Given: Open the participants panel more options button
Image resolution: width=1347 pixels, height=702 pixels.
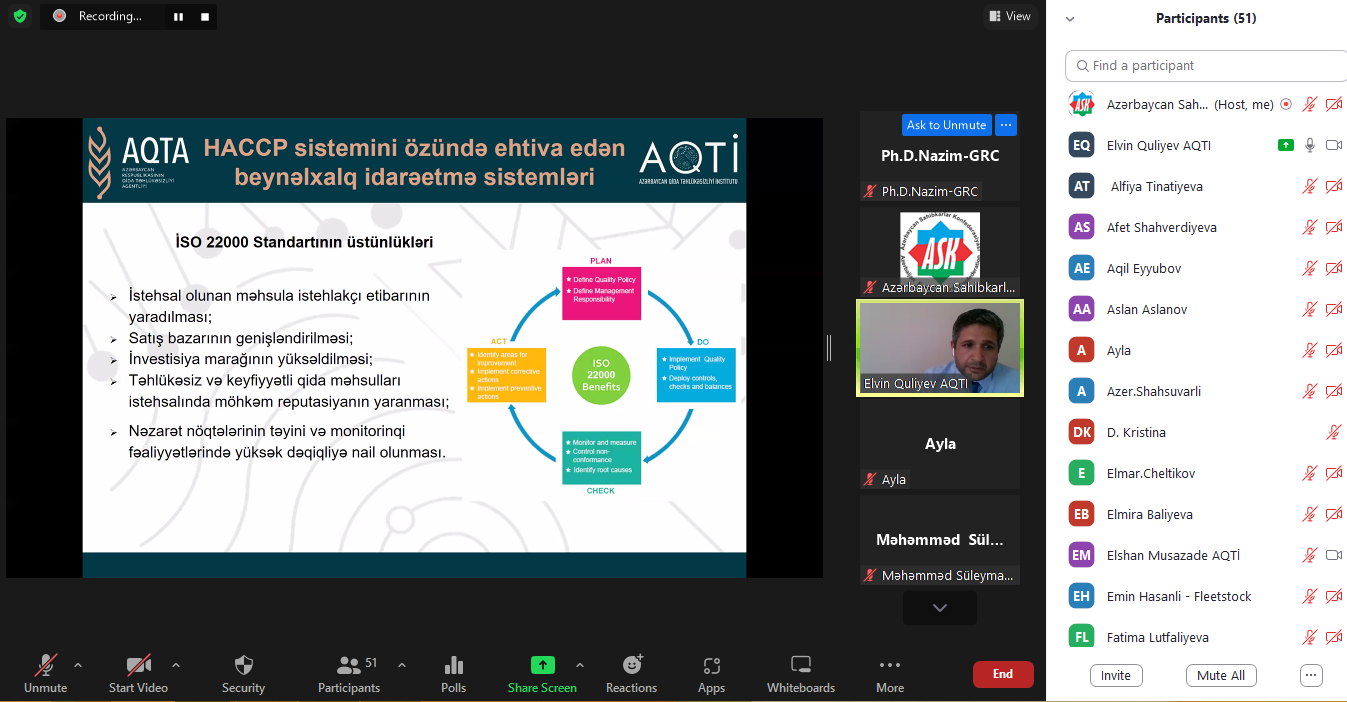Looking at the screenshot, I should (1311, 675).
